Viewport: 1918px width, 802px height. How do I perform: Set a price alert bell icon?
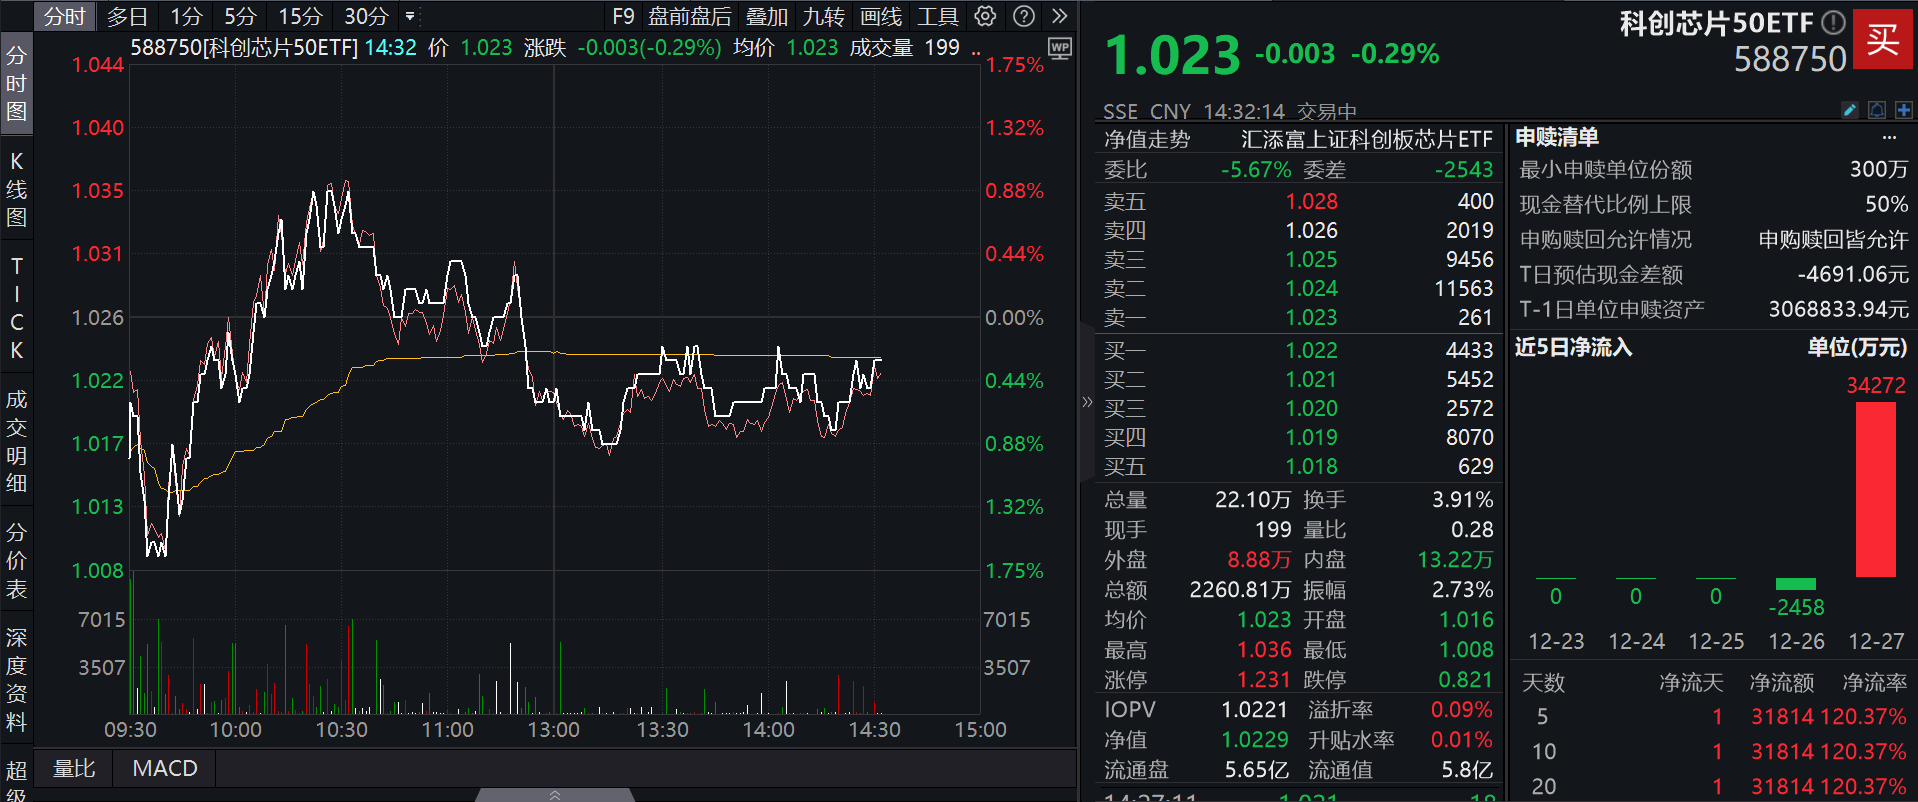[x=1877, y=110]
